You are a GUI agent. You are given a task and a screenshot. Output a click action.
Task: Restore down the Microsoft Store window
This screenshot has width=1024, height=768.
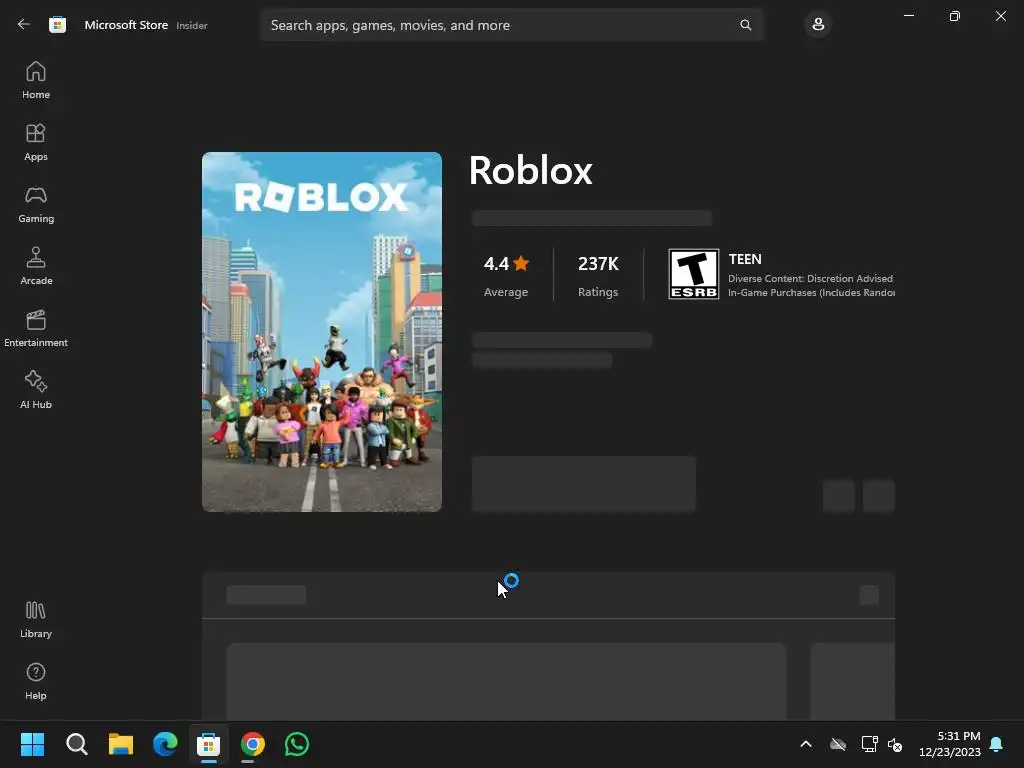955,16
